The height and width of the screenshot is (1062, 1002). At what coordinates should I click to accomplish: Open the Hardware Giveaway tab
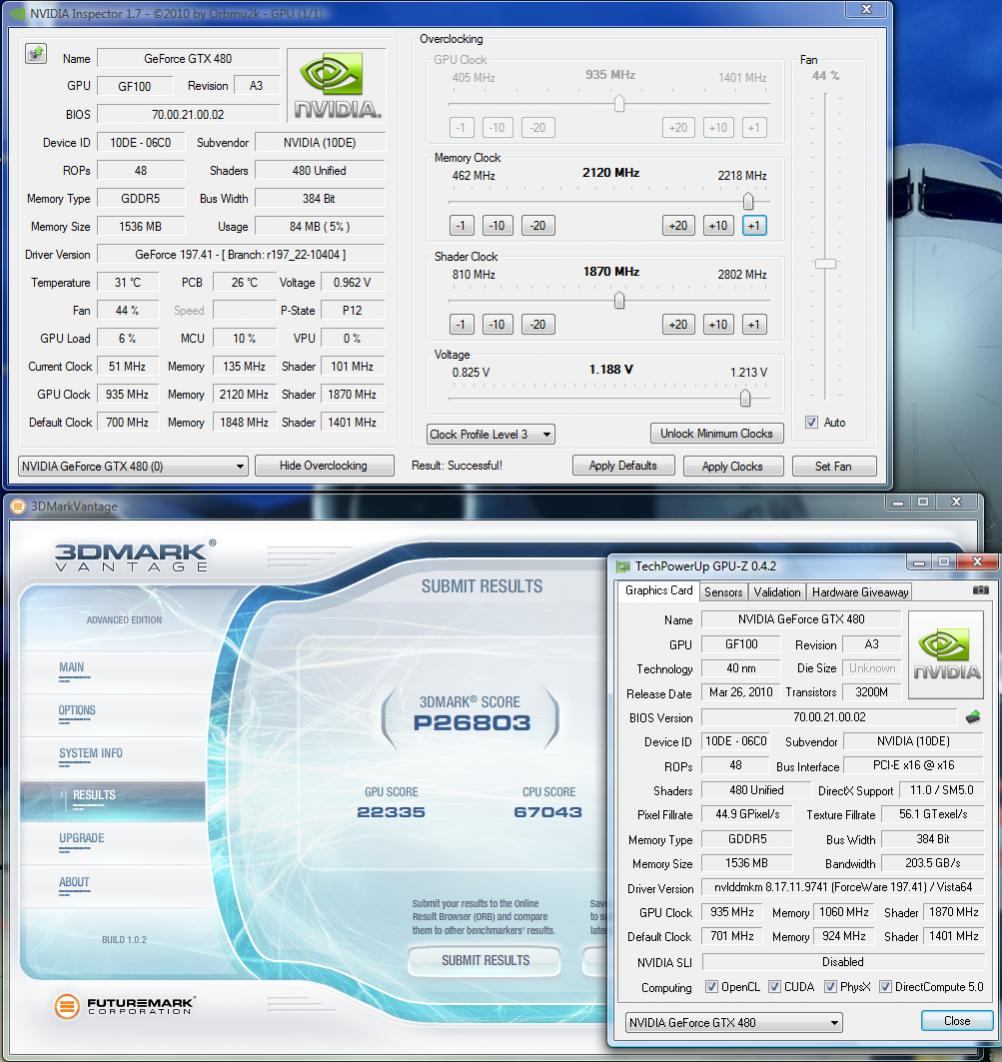860,592
